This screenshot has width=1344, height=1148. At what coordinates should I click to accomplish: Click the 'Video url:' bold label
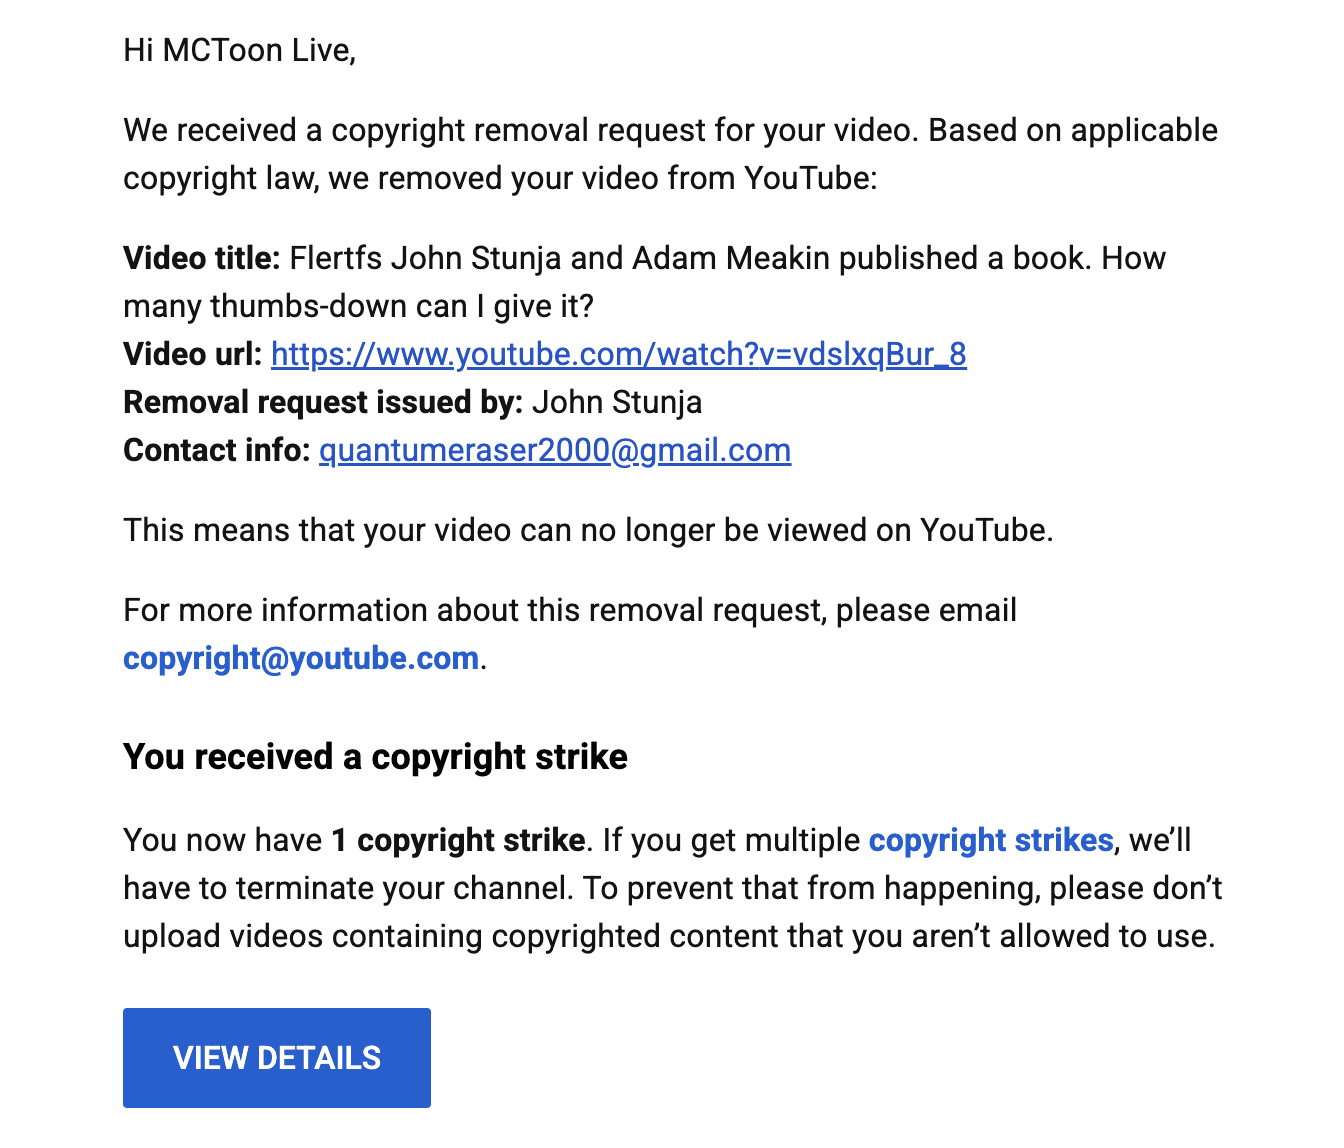tap(193, 354)
